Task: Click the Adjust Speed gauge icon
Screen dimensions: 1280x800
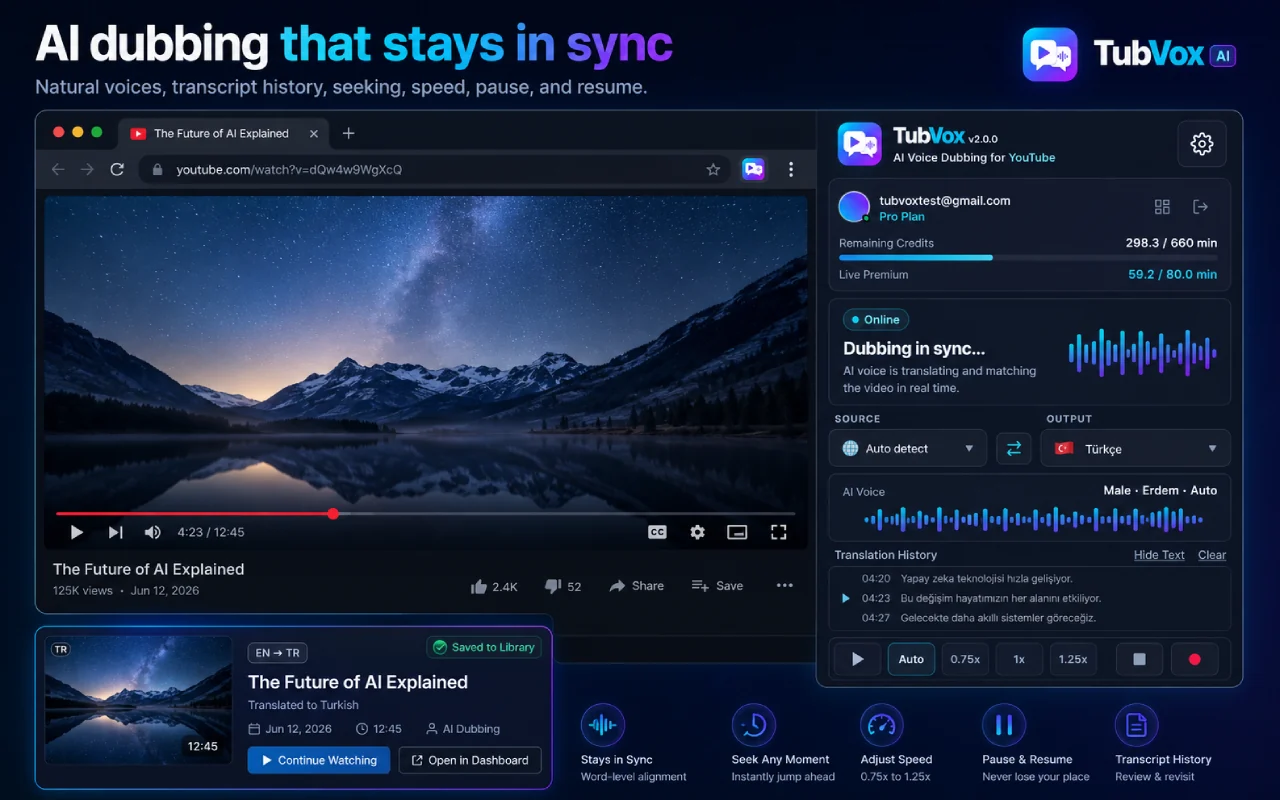Action: coord(882,725)
